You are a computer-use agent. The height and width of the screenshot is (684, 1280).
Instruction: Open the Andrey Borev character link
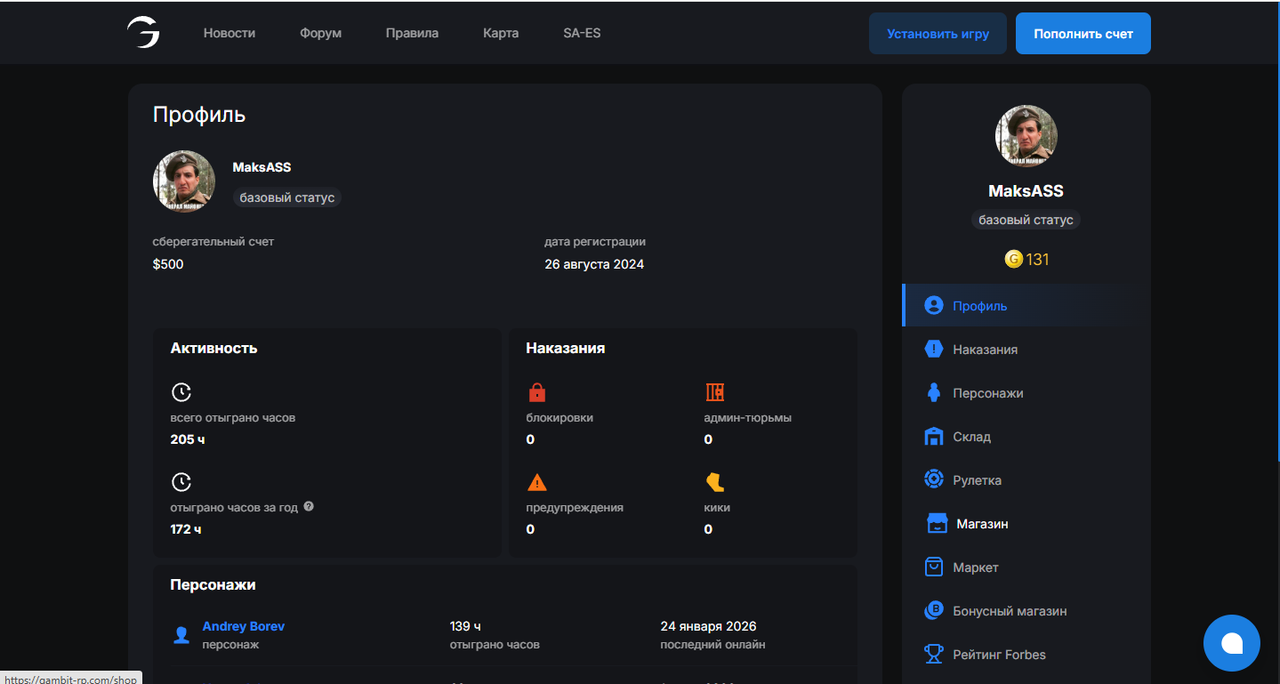coord(243,626)
